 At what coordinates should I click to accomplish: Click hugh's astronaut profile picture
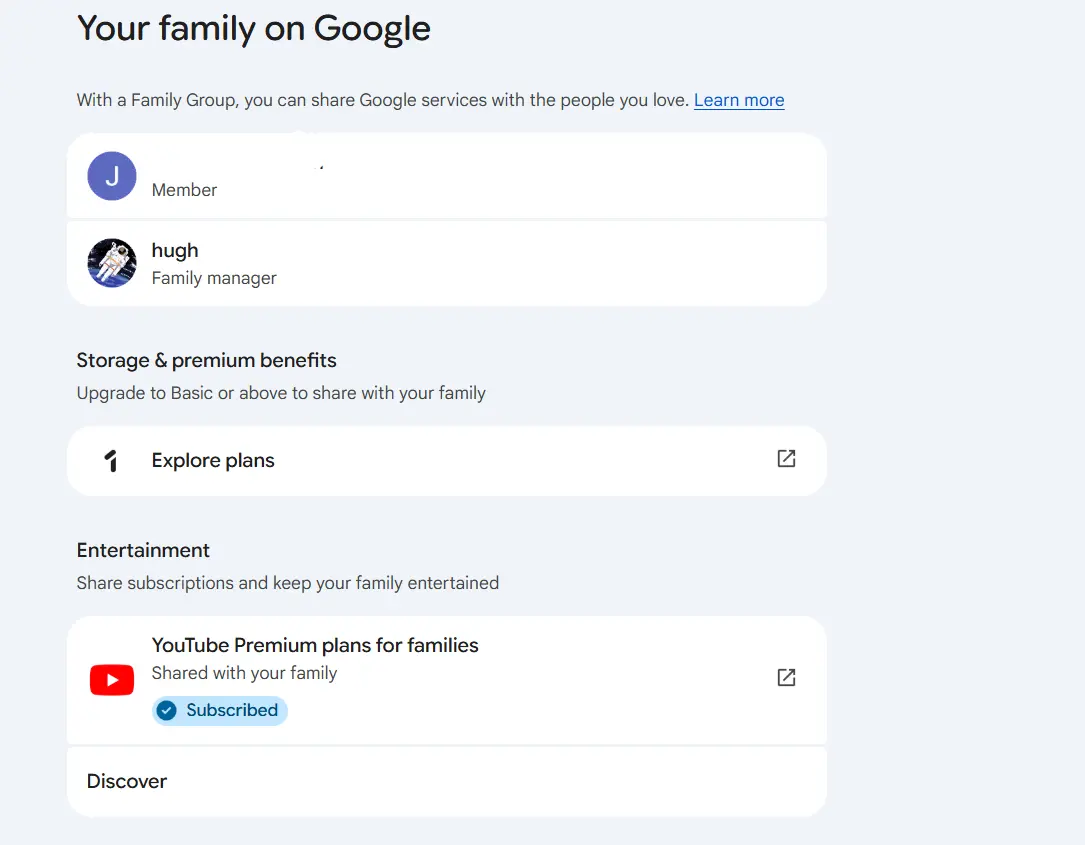(x=112, y=263)
